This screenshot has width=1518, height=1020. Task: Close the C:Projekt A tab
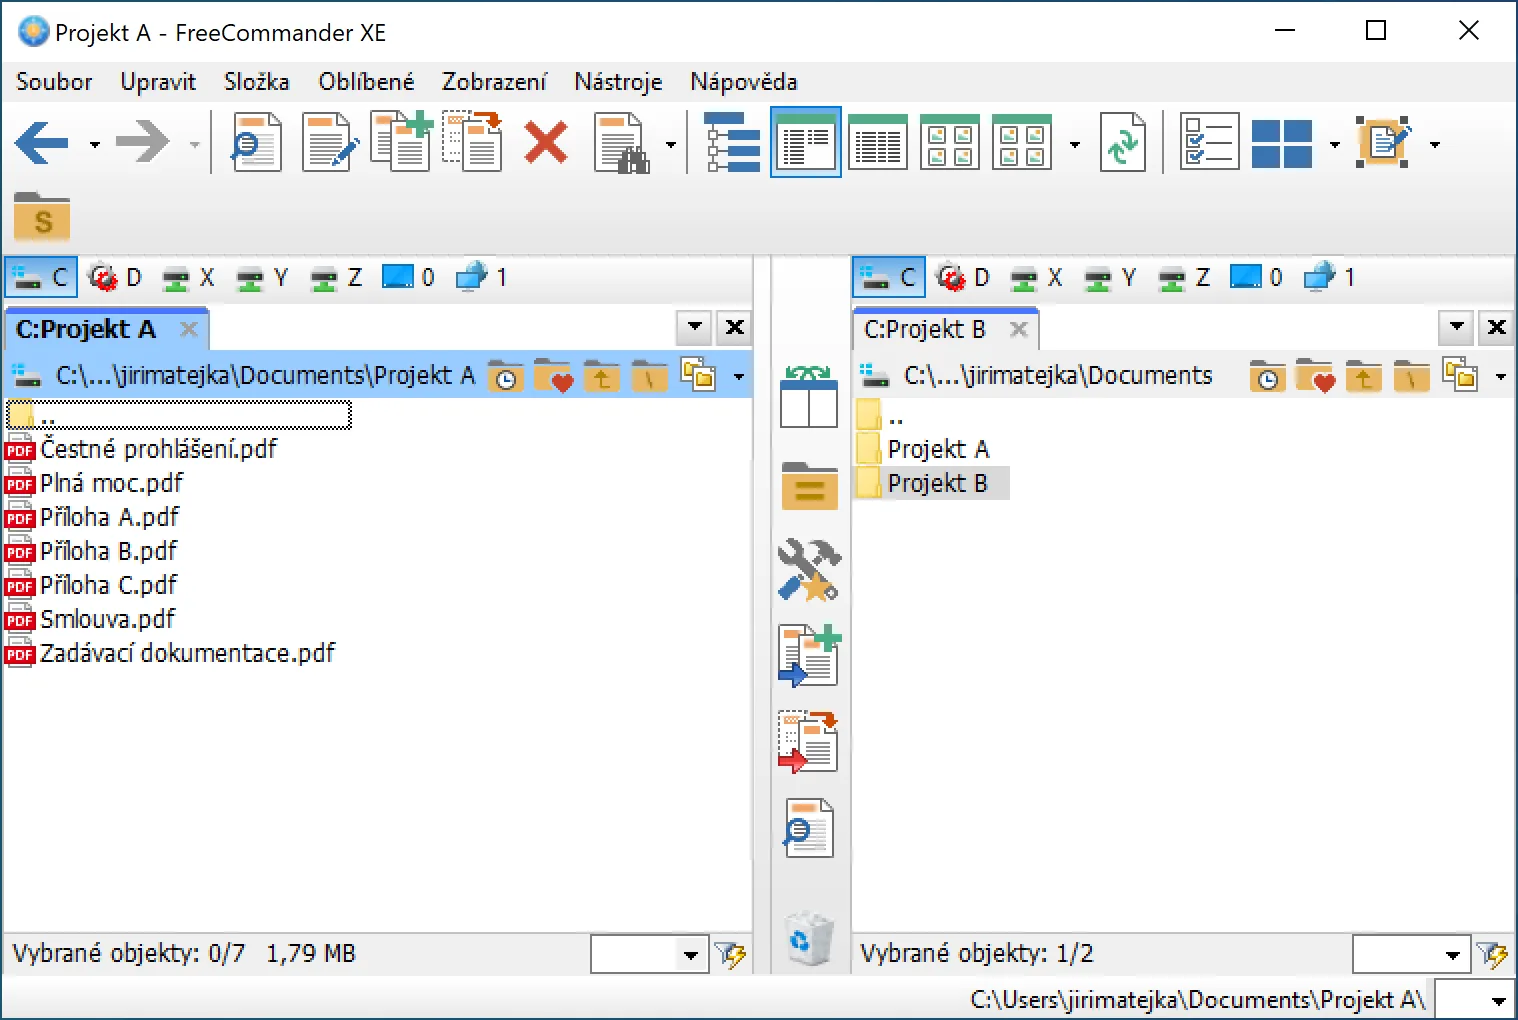pyautogui.click(x=188, y=329)
